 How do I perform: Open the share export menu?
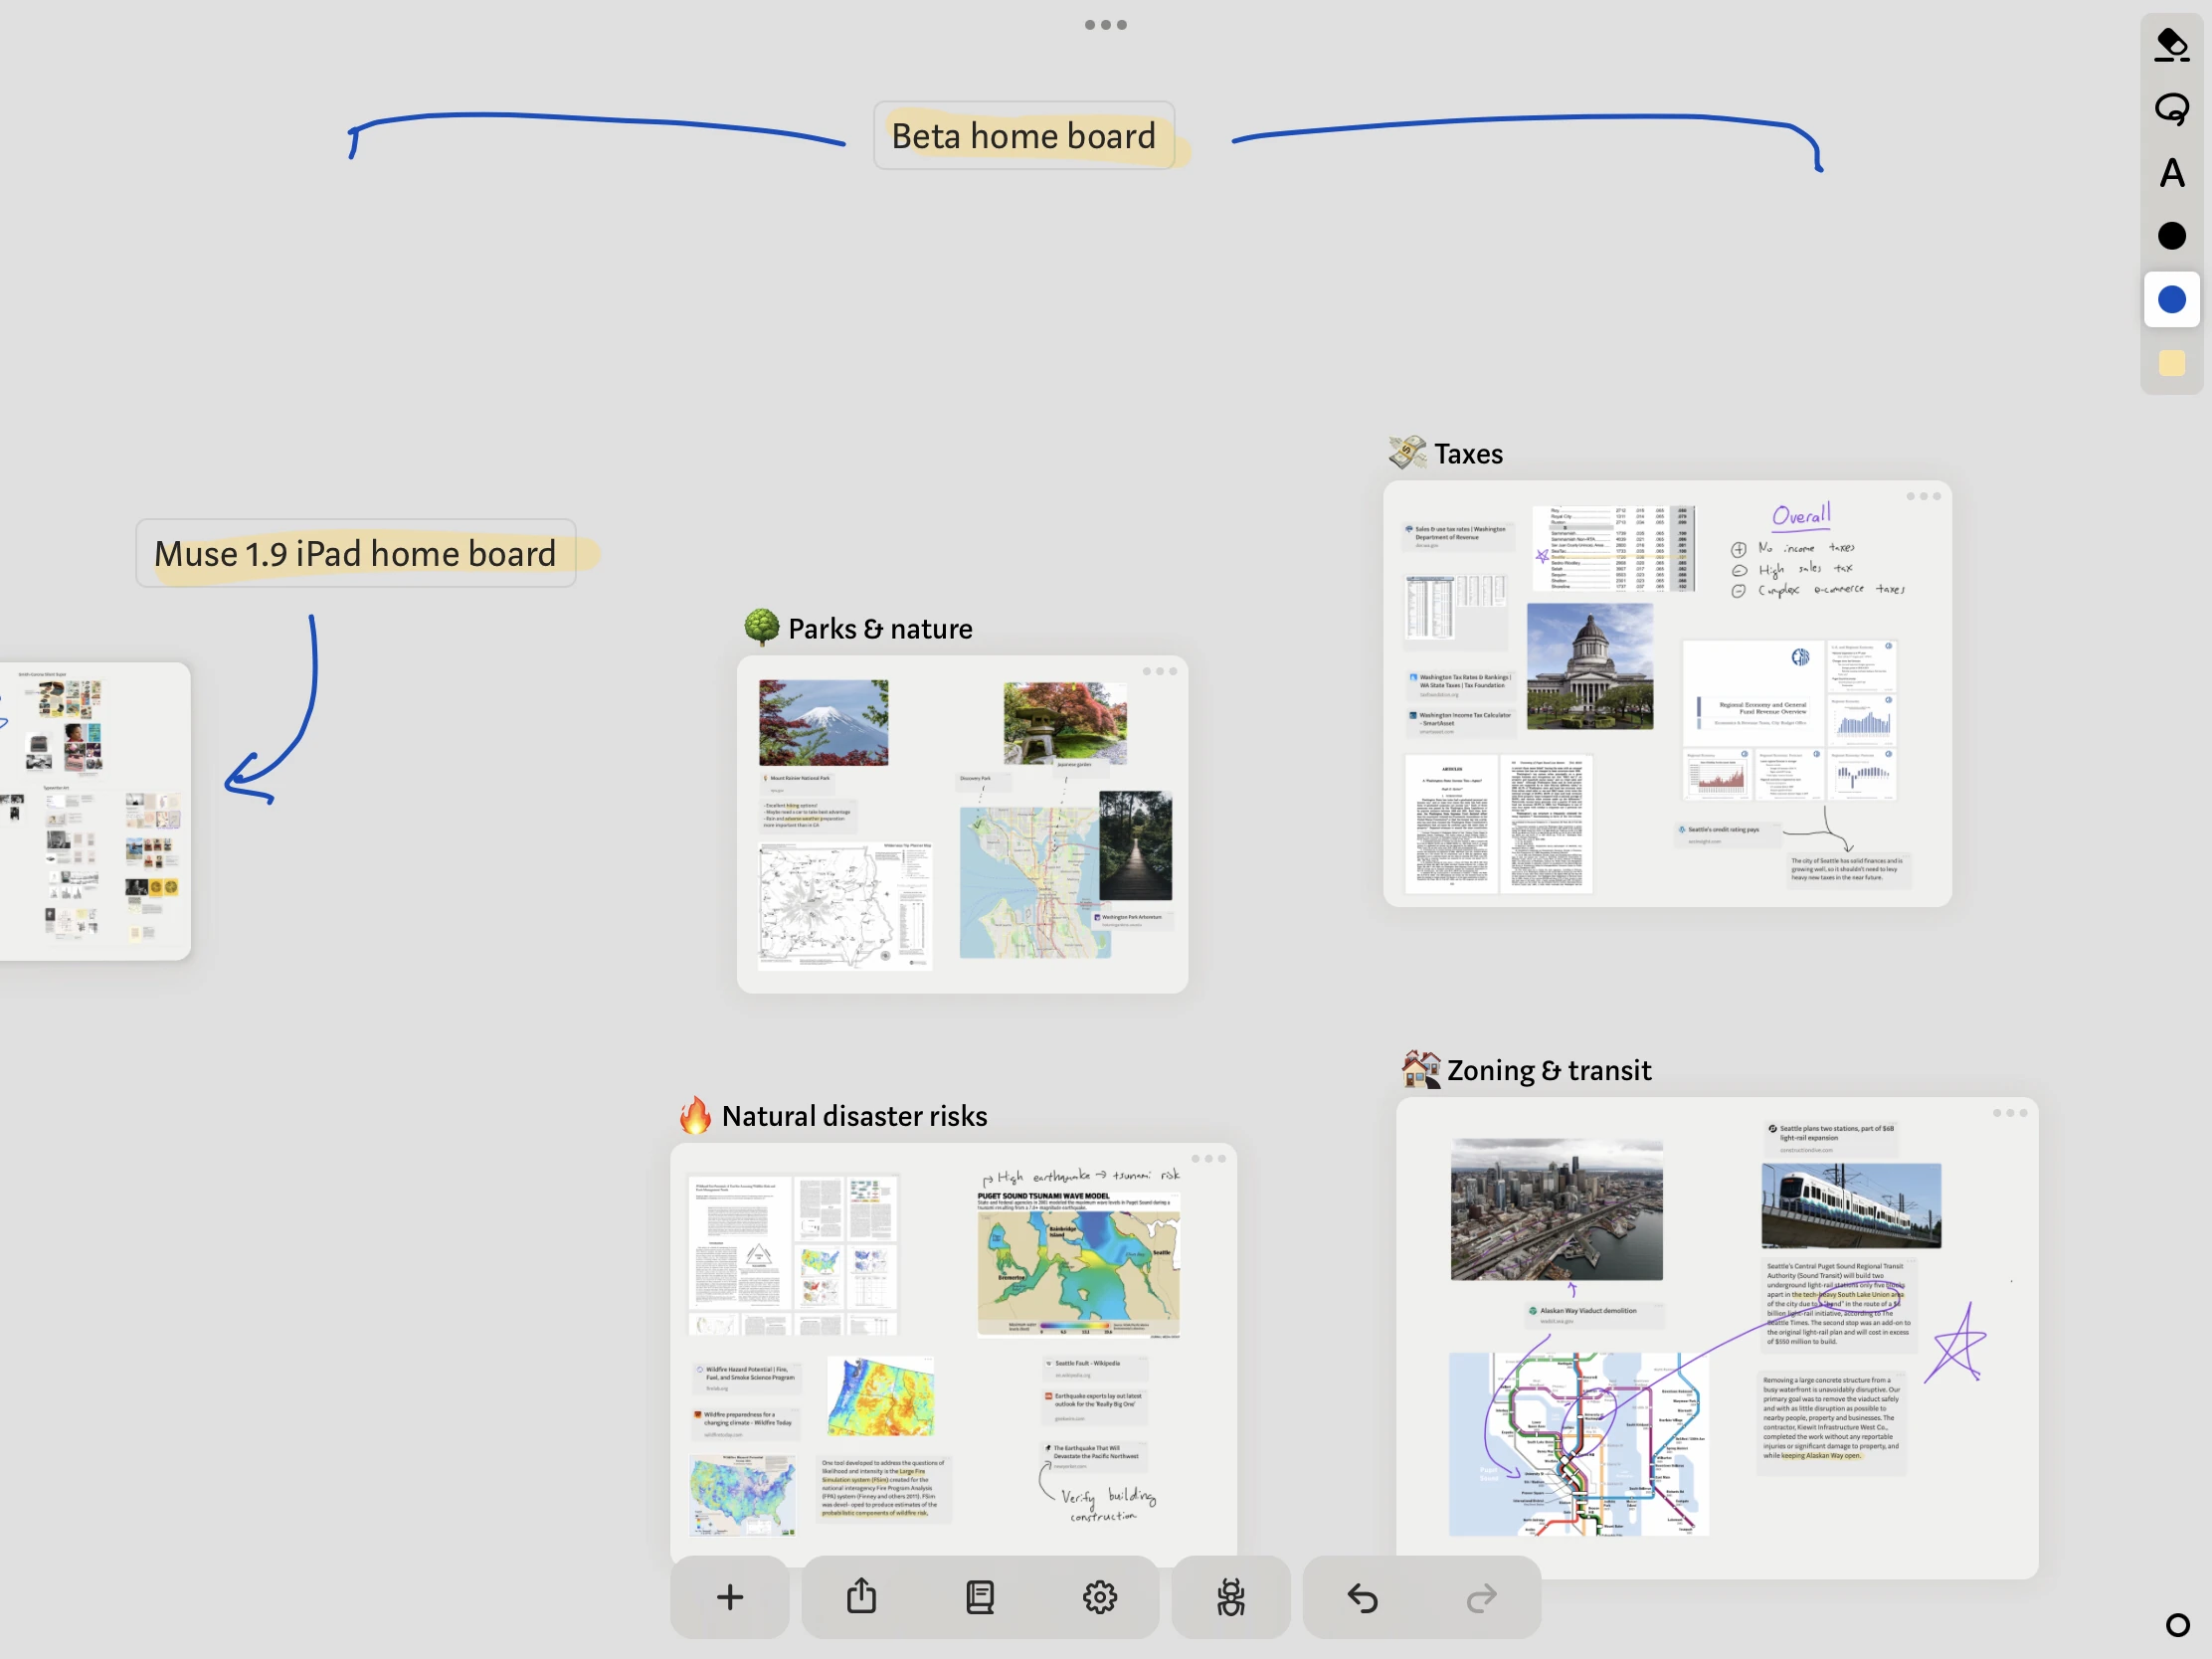click(861, 1597)
